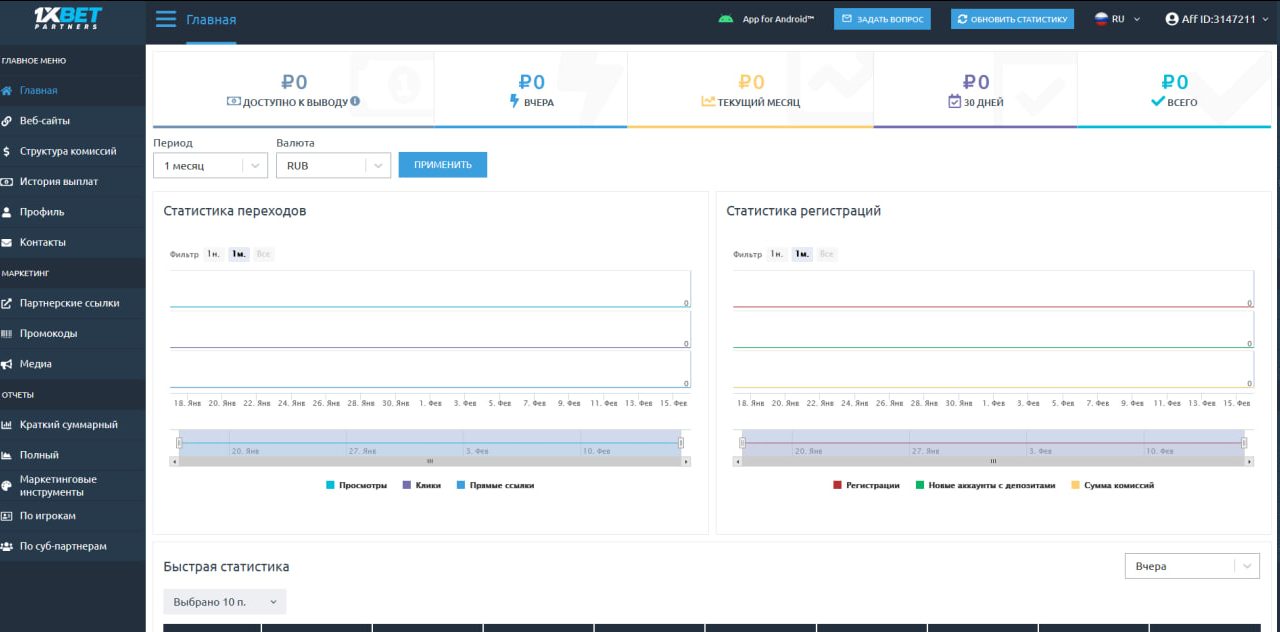Select 1н. filter on Статистика переходов
Screen dimensions: 1280x632
point(213,254)
